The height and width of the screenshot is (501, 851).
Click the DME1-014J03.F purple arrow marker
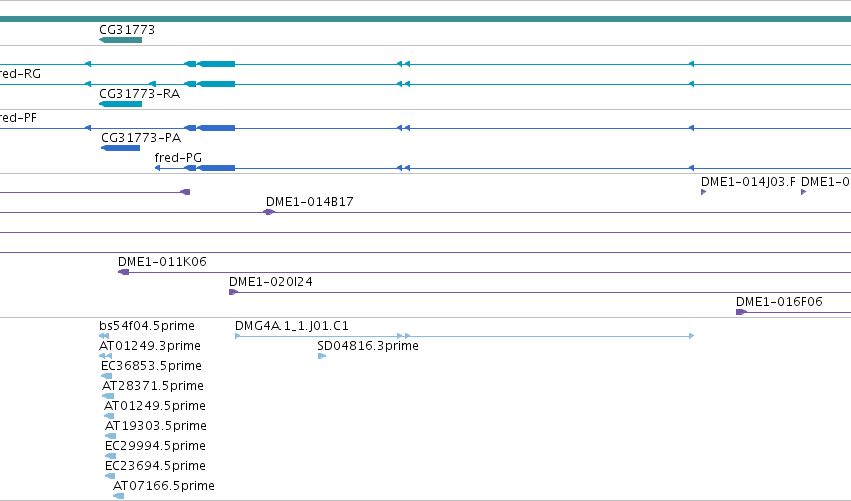(x=703, y=192)
